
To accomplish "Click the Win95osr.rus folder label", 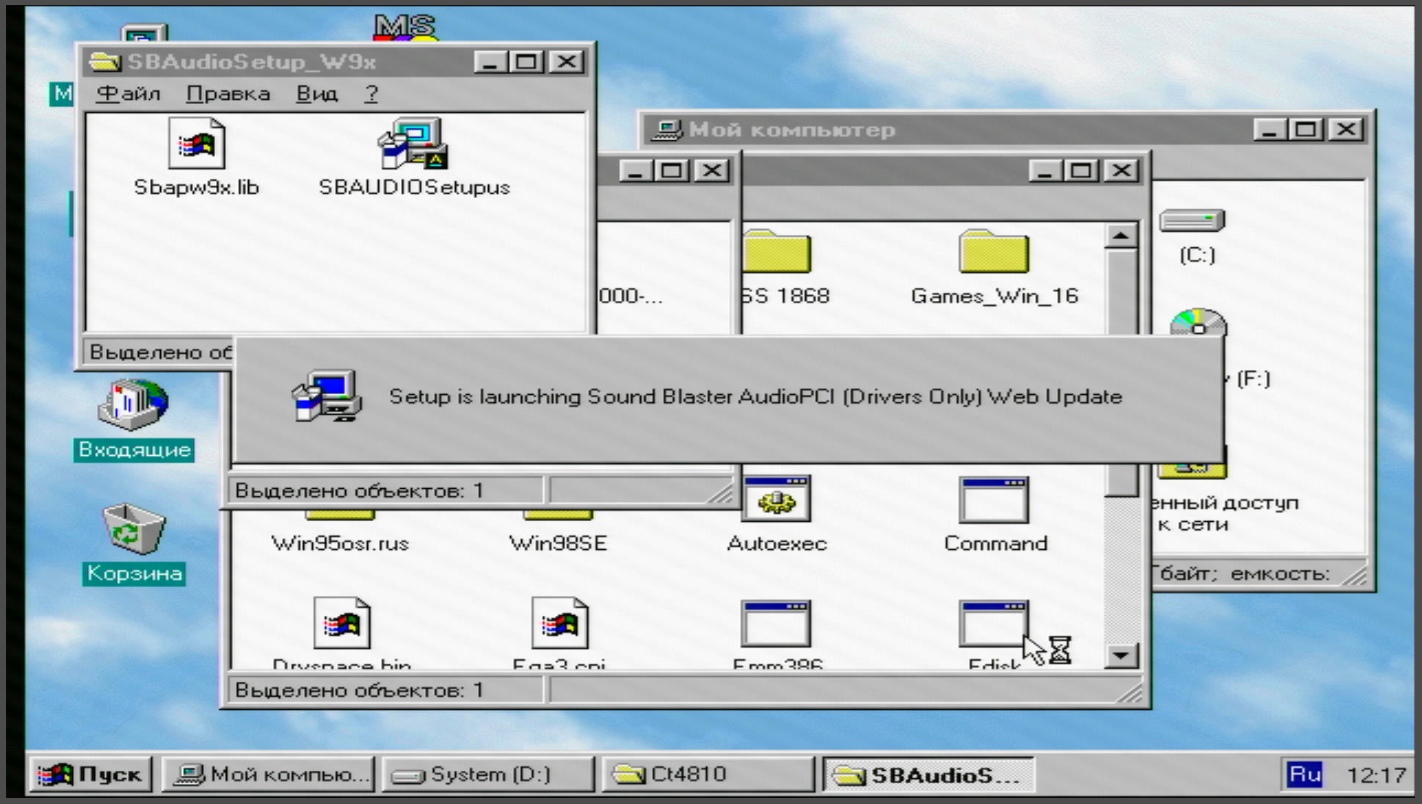I will [340, 544].
